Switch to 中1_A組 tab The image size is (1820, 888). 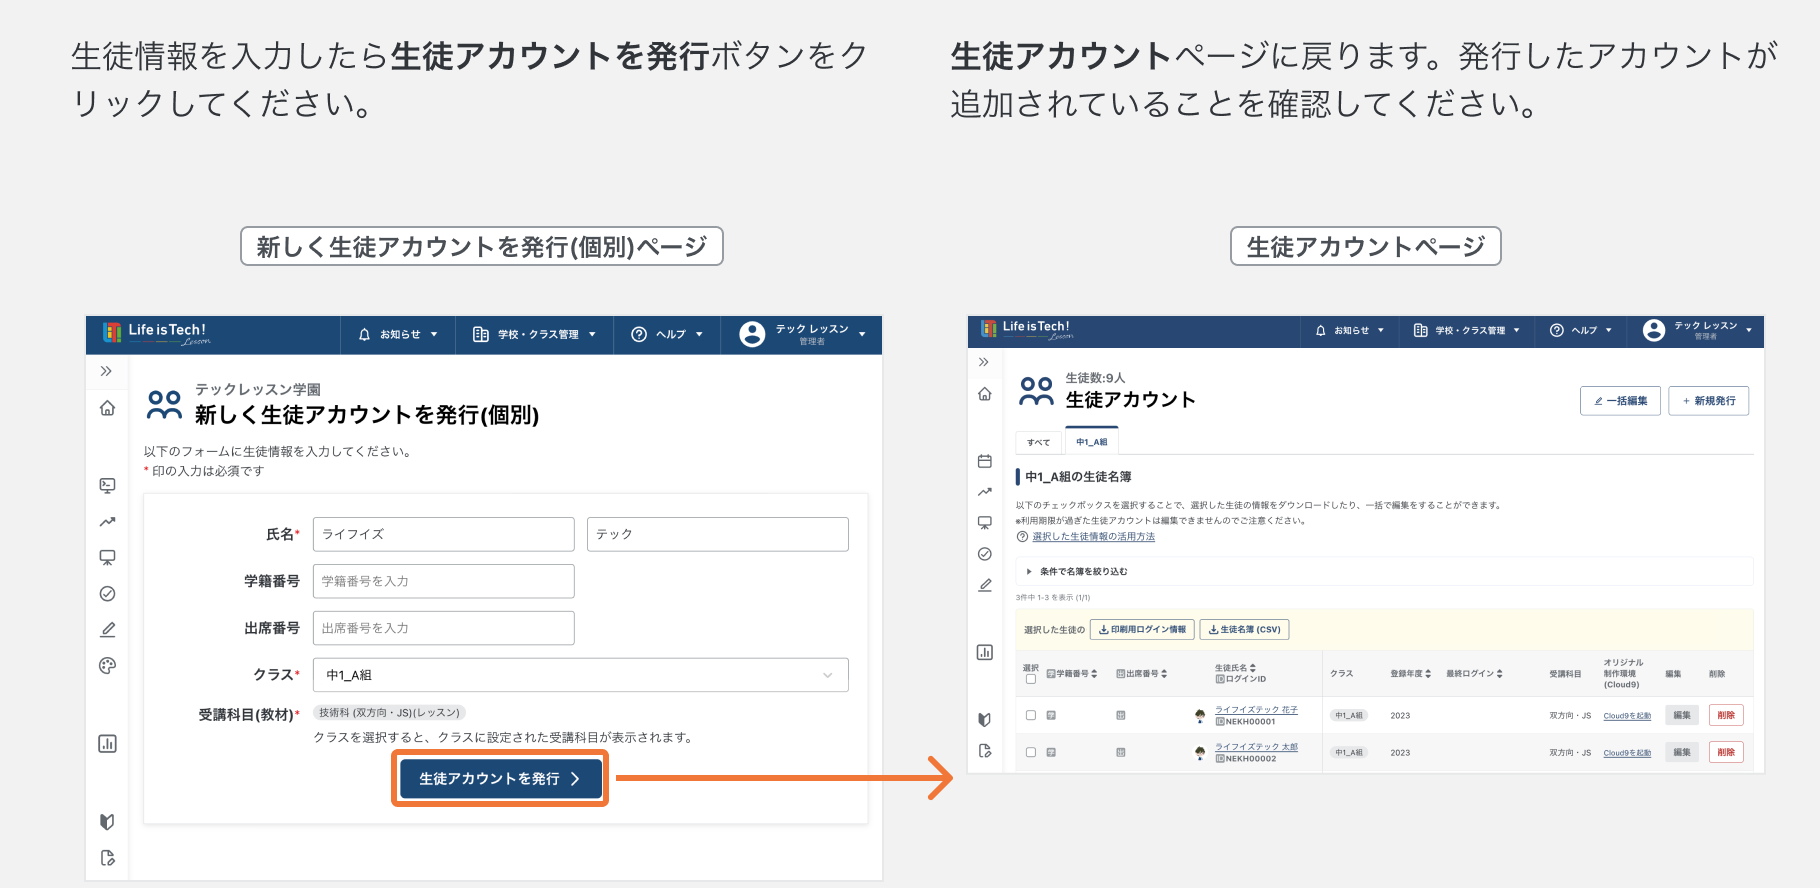1092,442
